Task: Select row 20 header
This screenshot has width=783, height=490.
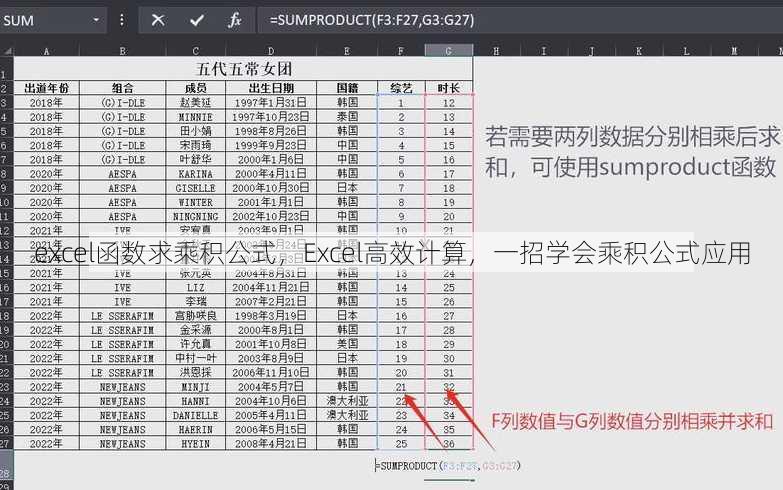Action: [x=6, y=344]
